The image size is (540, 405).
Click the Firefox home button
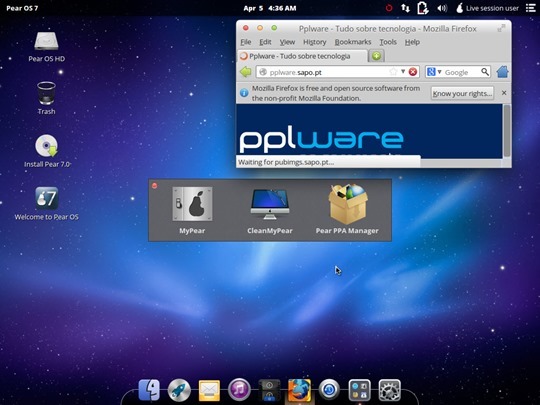tap(502, 72)
